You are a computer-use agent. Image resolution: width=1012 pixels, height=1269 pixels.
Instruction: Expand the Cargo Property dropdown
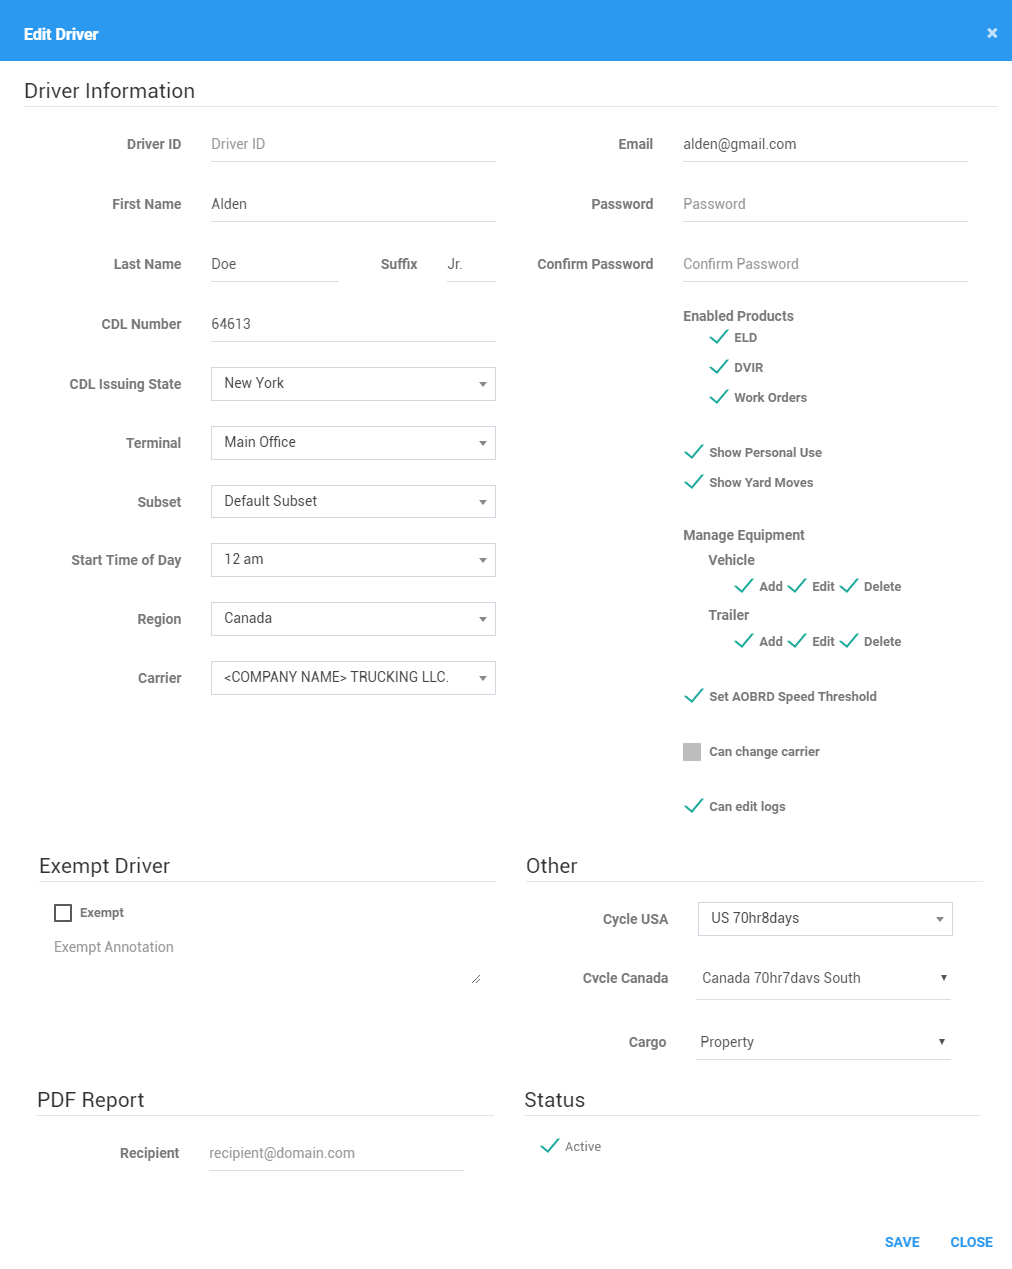click(x=823, y=1042)
